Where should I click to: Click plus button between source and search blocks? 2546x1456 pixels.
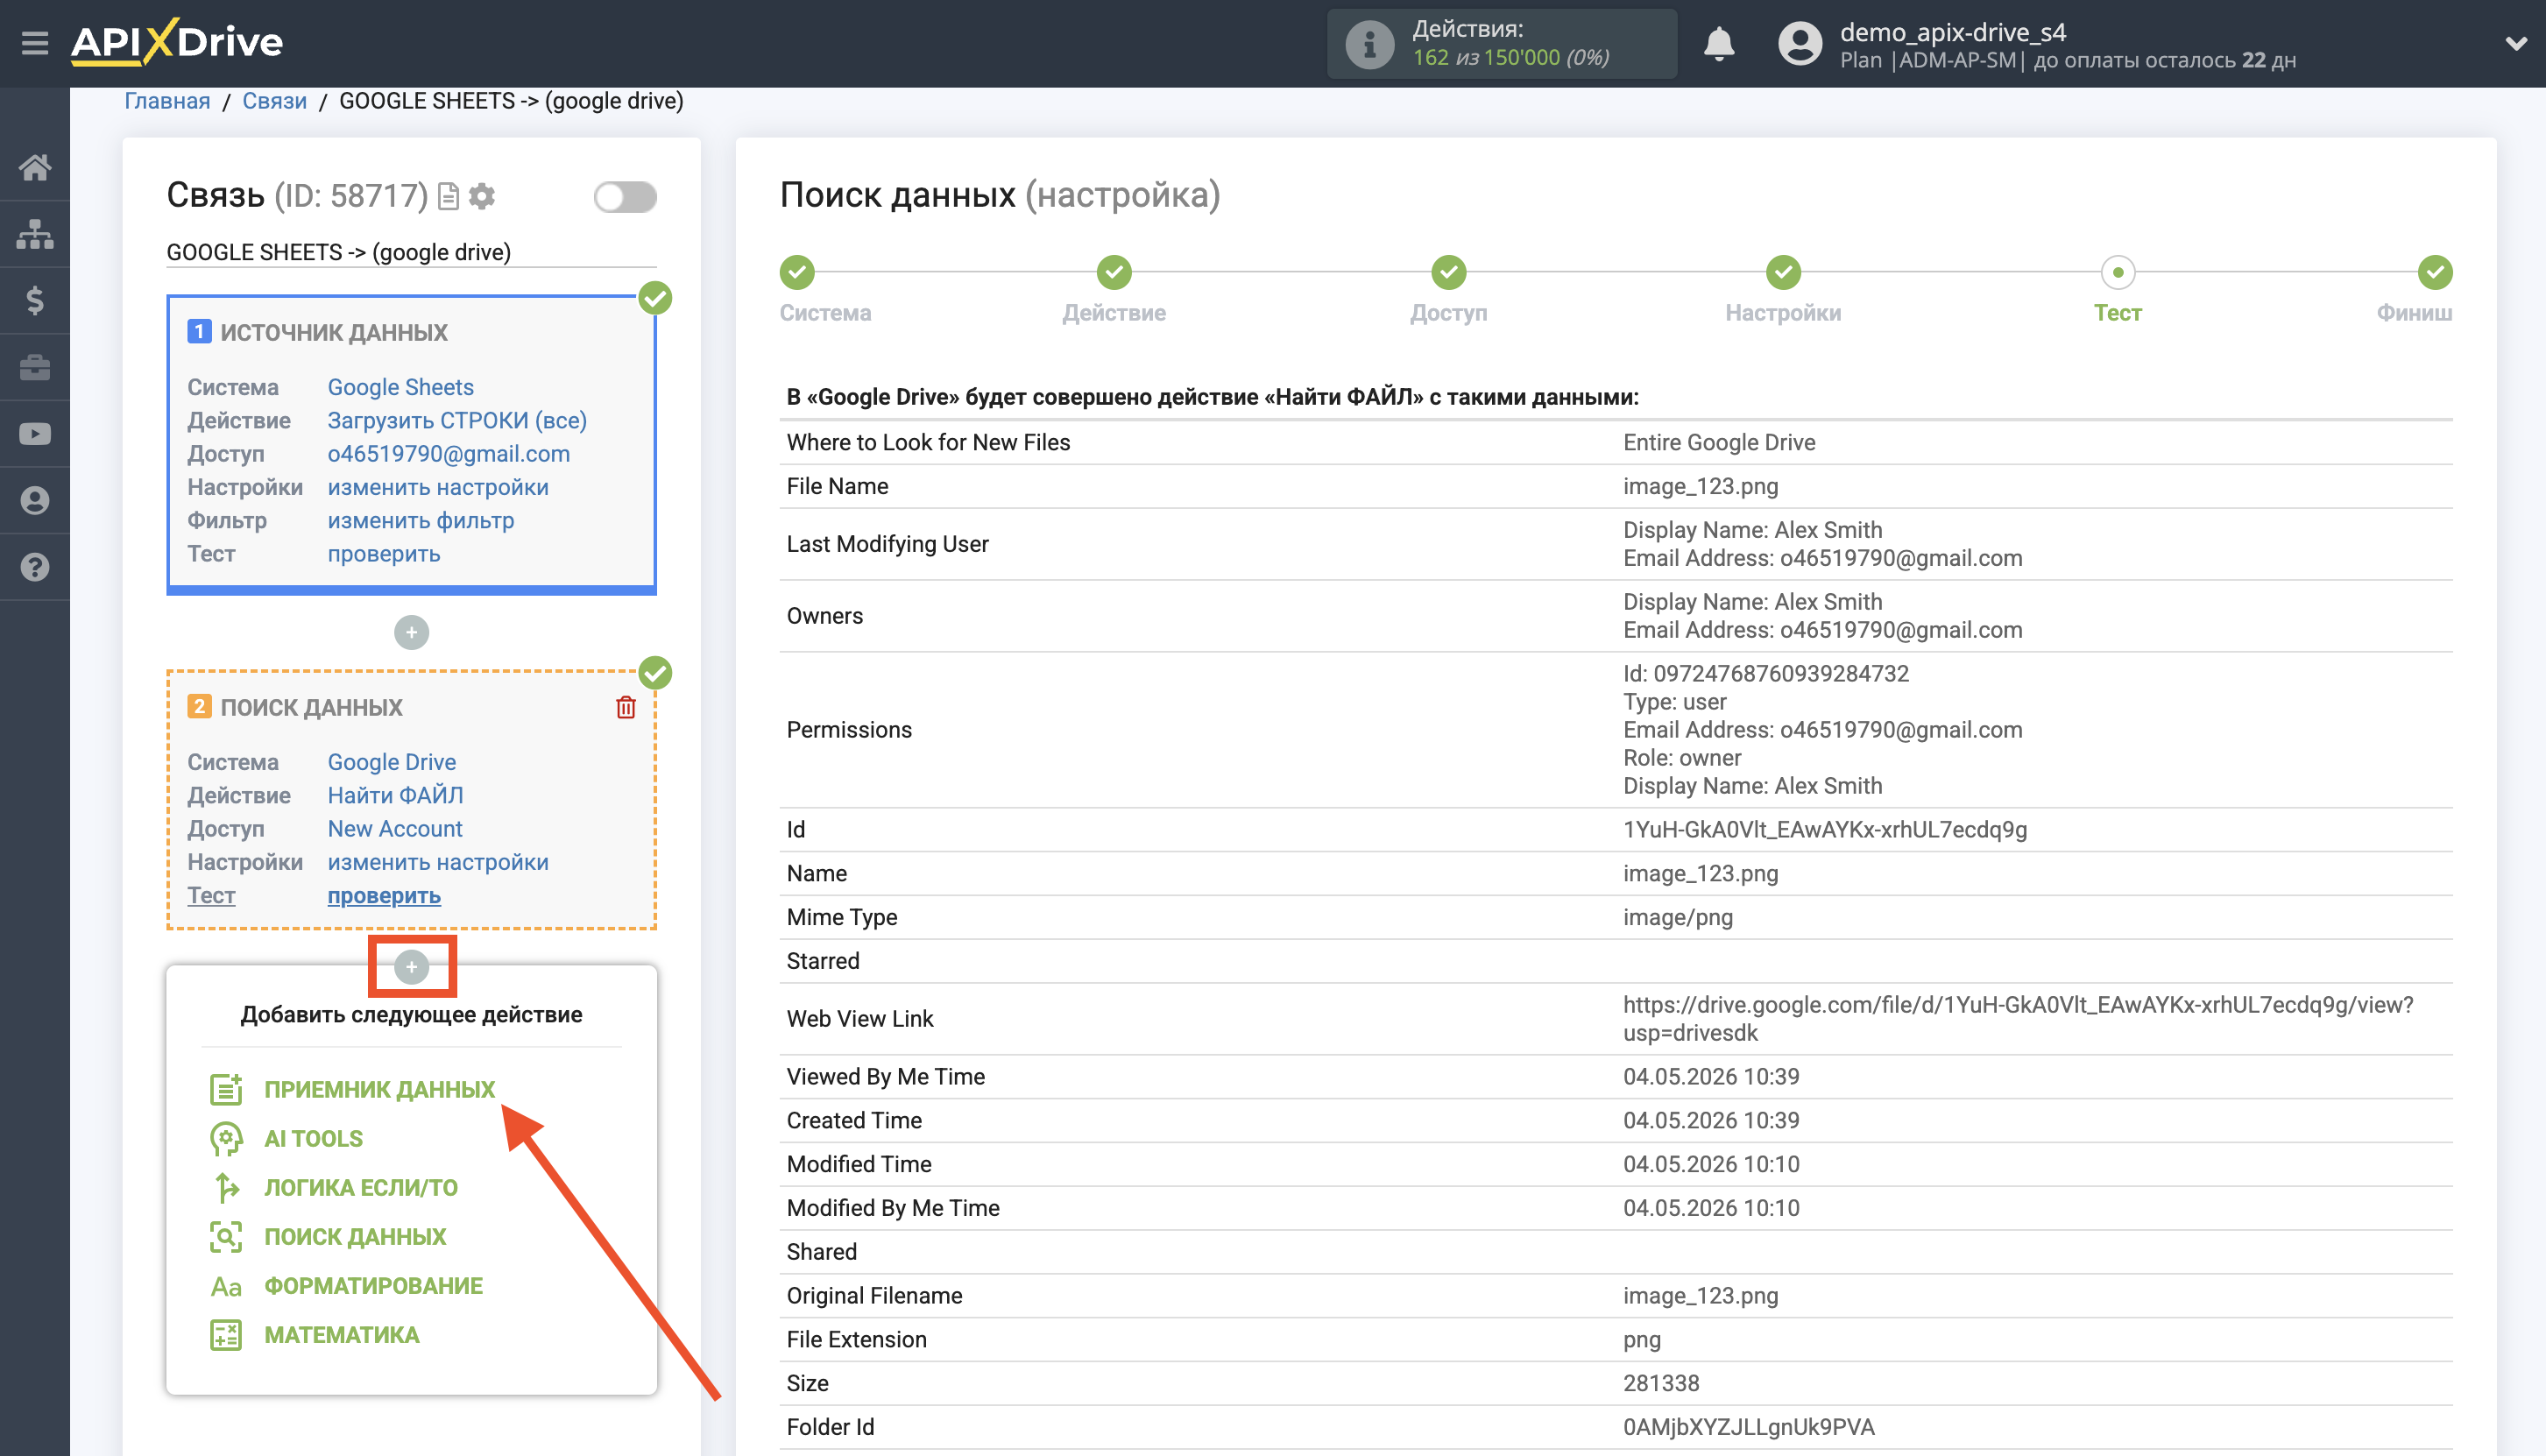[411, 632]
